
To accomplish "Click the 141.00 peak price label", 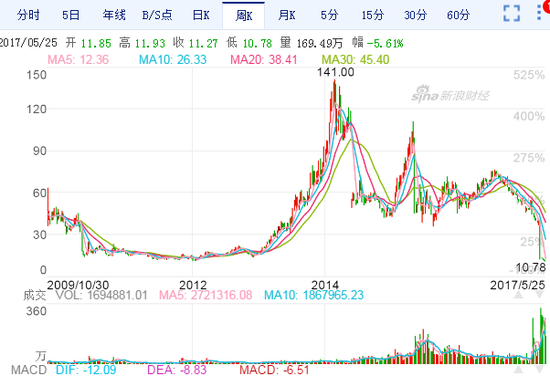I will point(336,72).
